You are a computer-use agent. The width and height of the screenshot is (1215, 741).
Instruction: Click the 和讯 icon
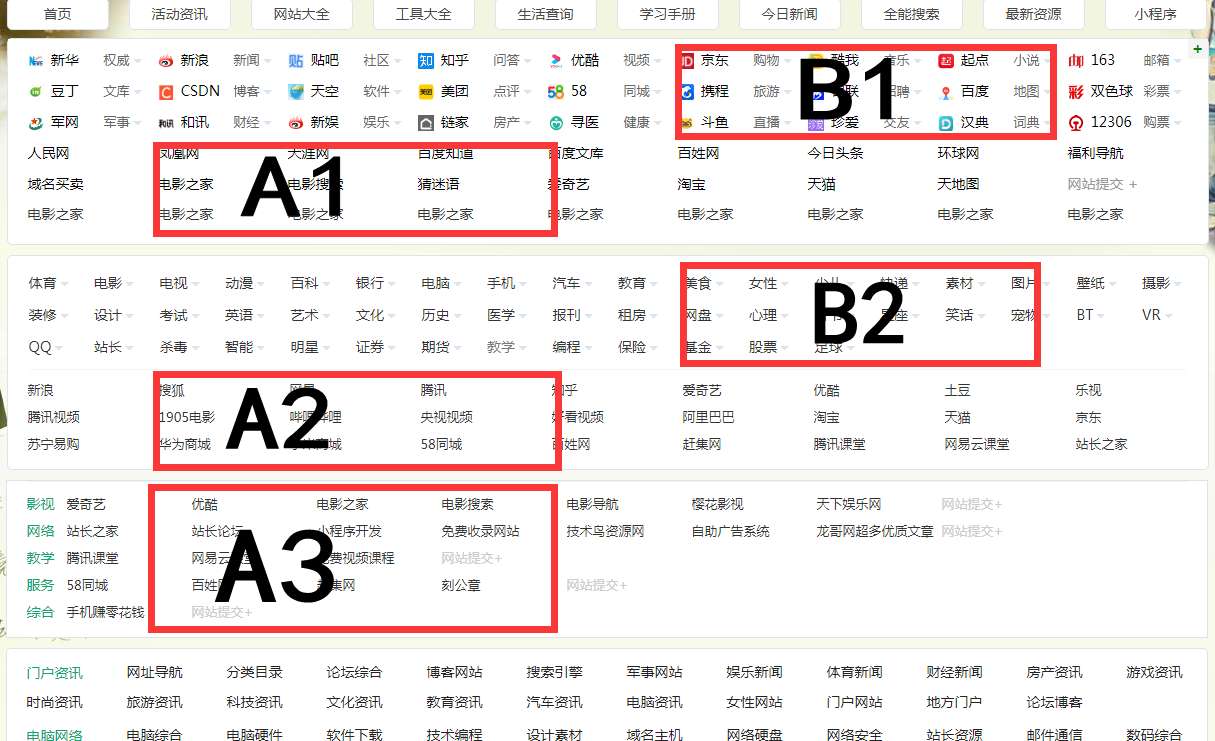point(166,123)
